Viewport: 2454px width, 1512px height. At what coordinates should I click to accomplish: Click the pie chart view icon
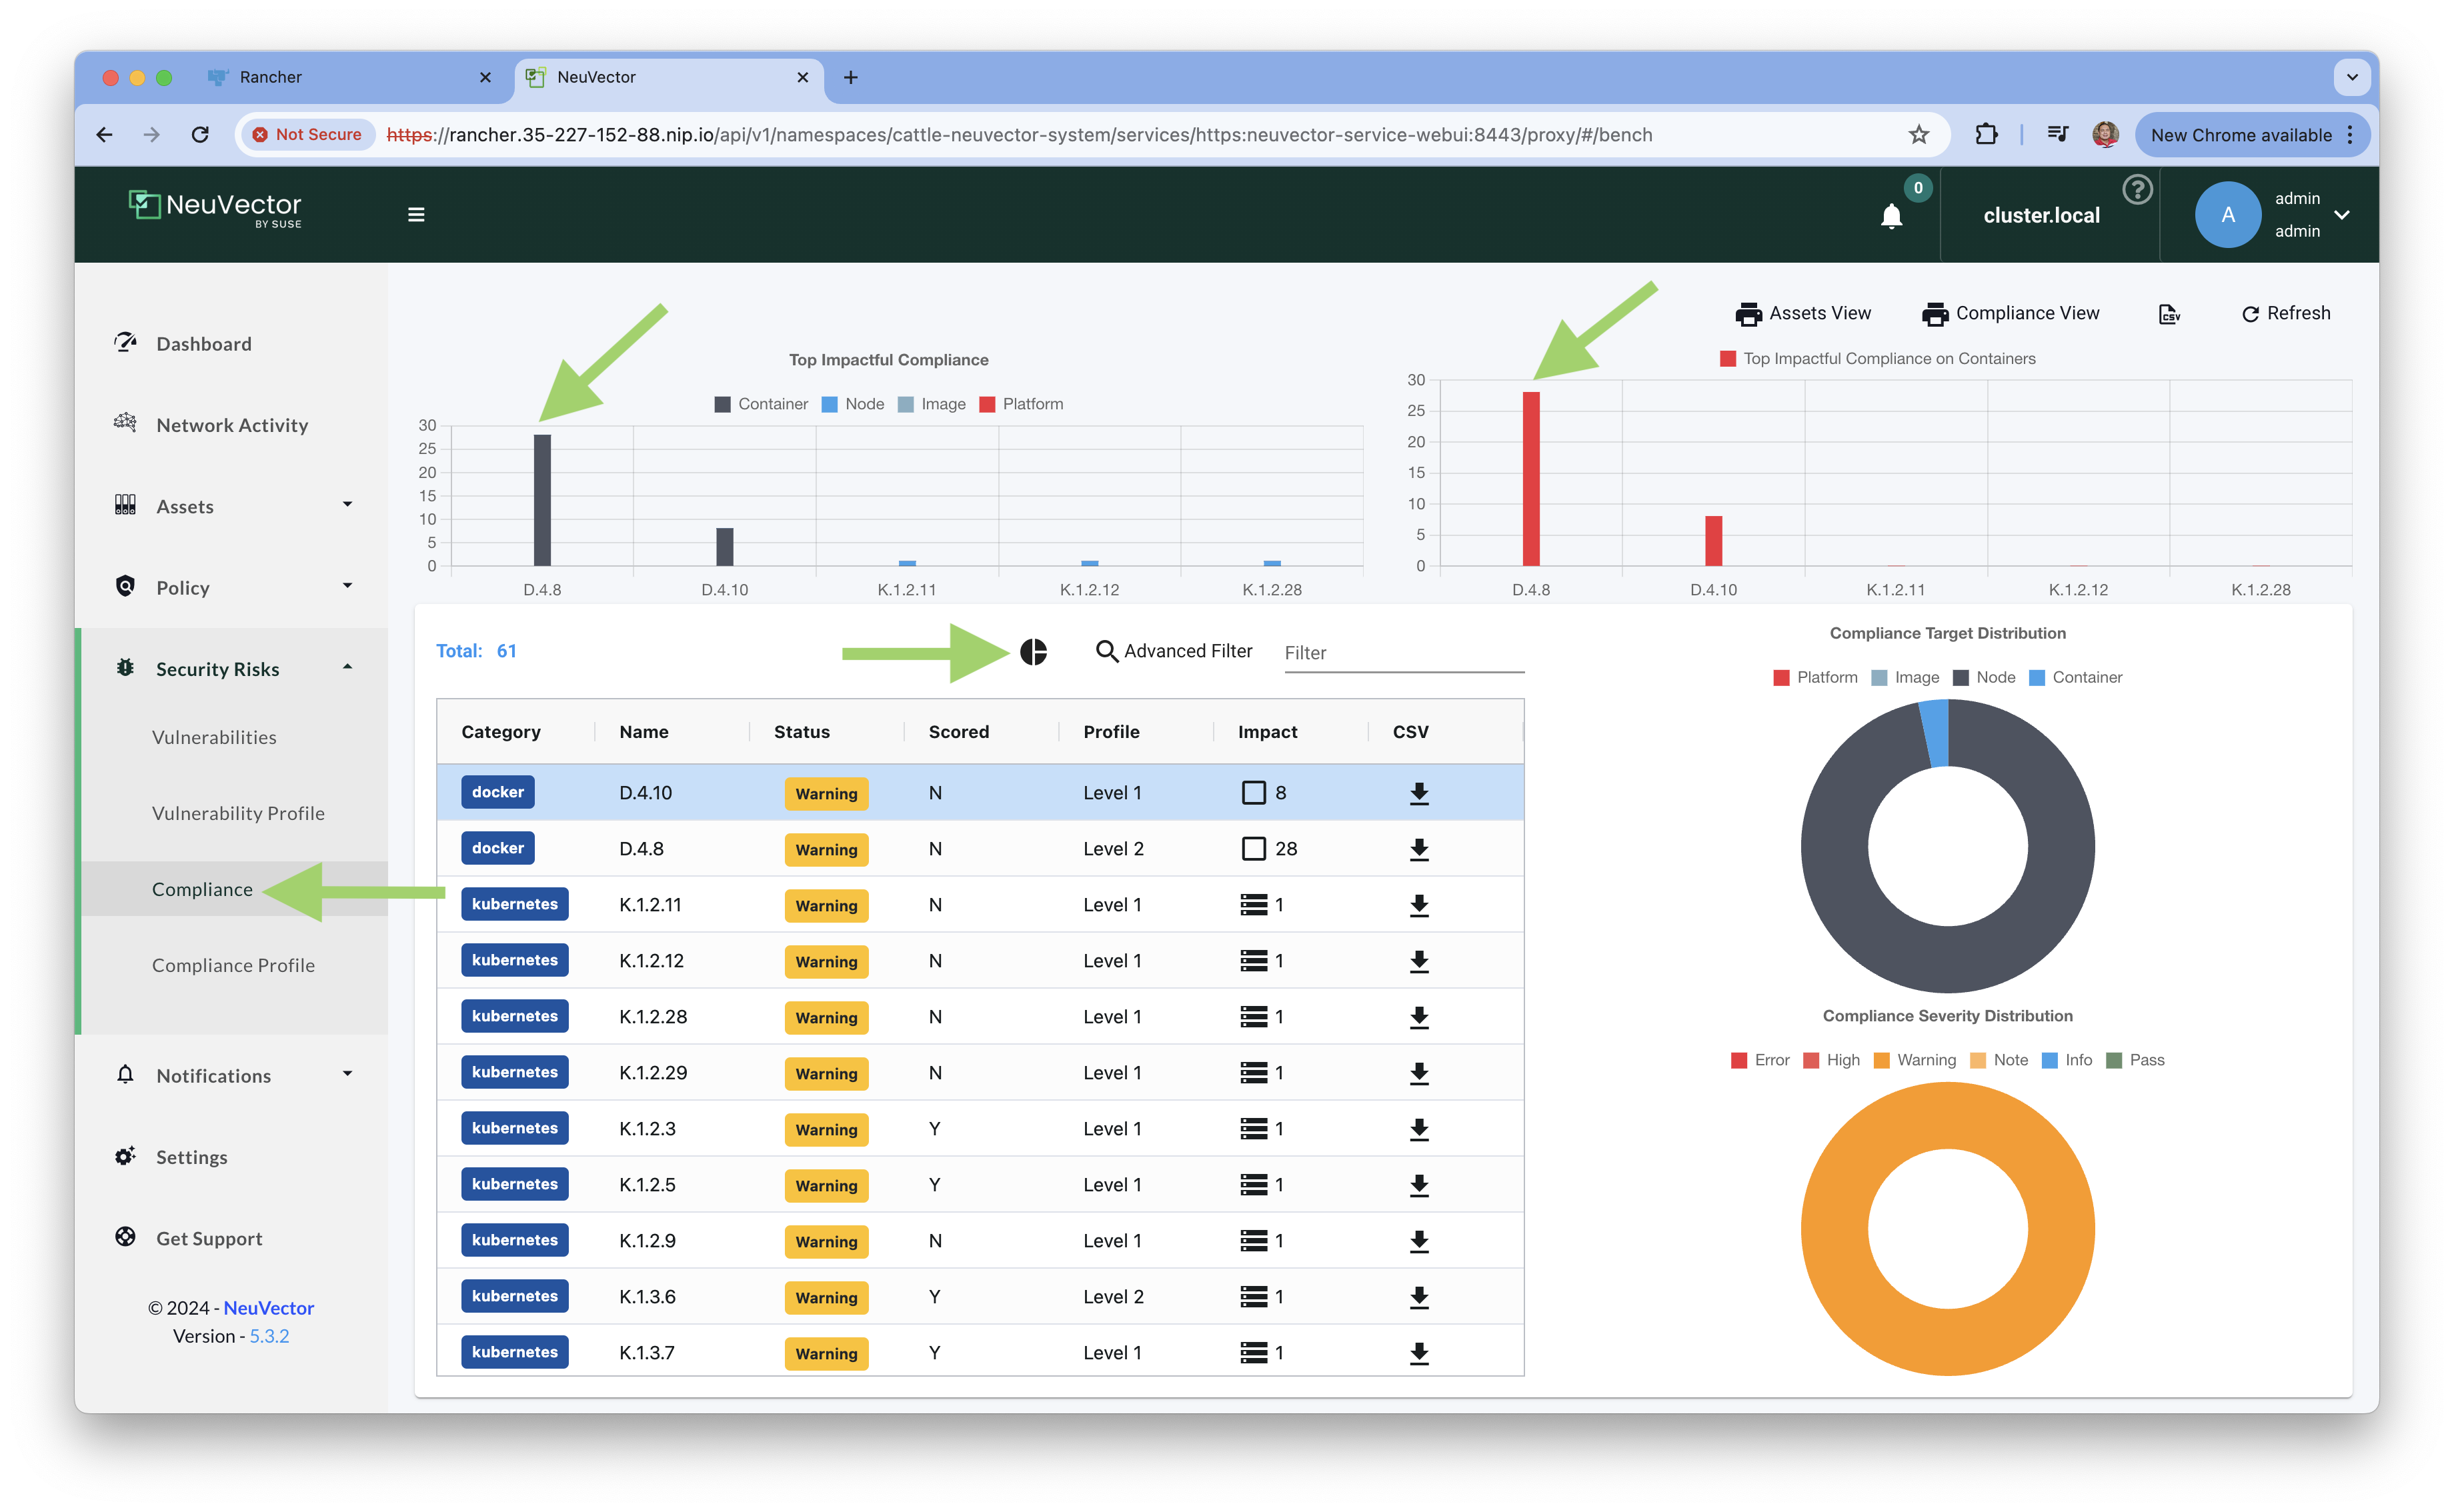tap(1033, 652)
